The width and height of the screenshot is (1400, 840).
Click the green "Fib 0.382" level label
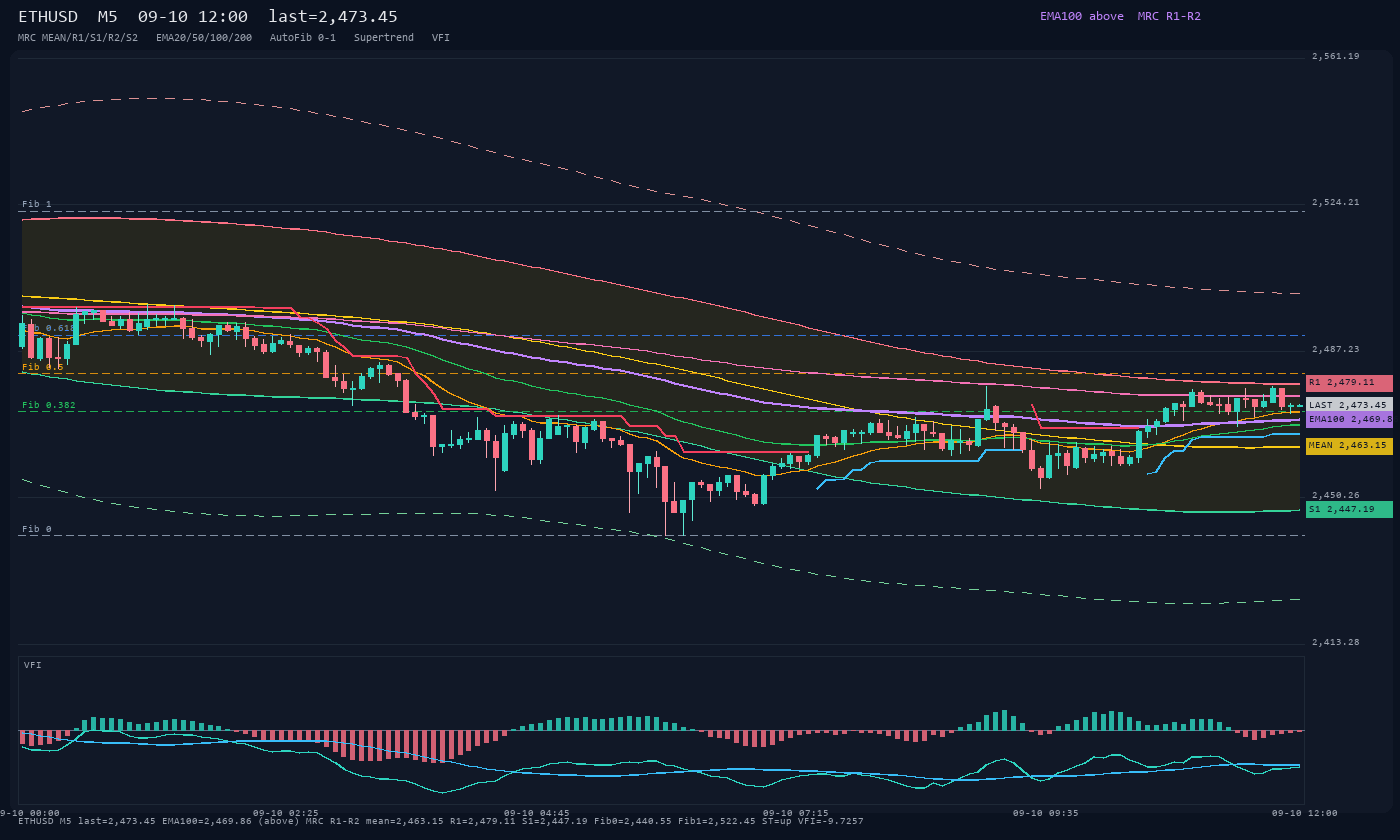pos(49,405)
